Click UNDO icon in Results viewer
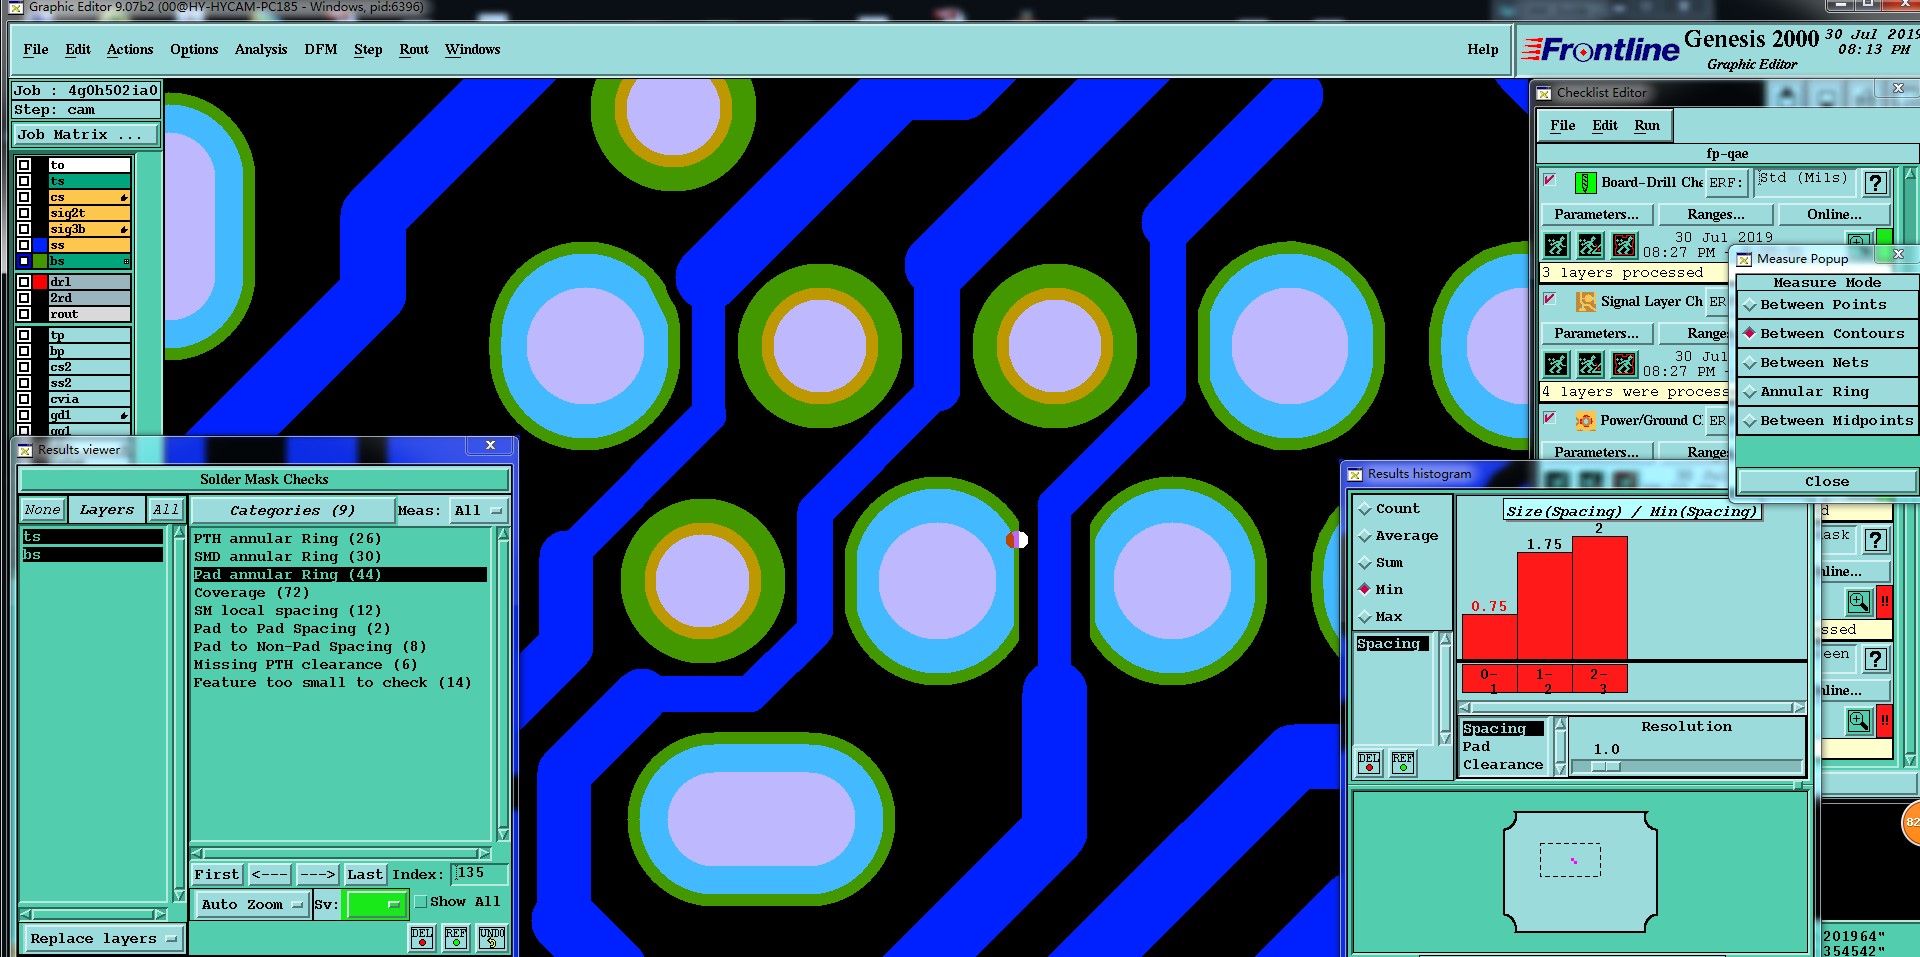The width and height of the screenshot is (1920, 957). click(x=492, y=937)
